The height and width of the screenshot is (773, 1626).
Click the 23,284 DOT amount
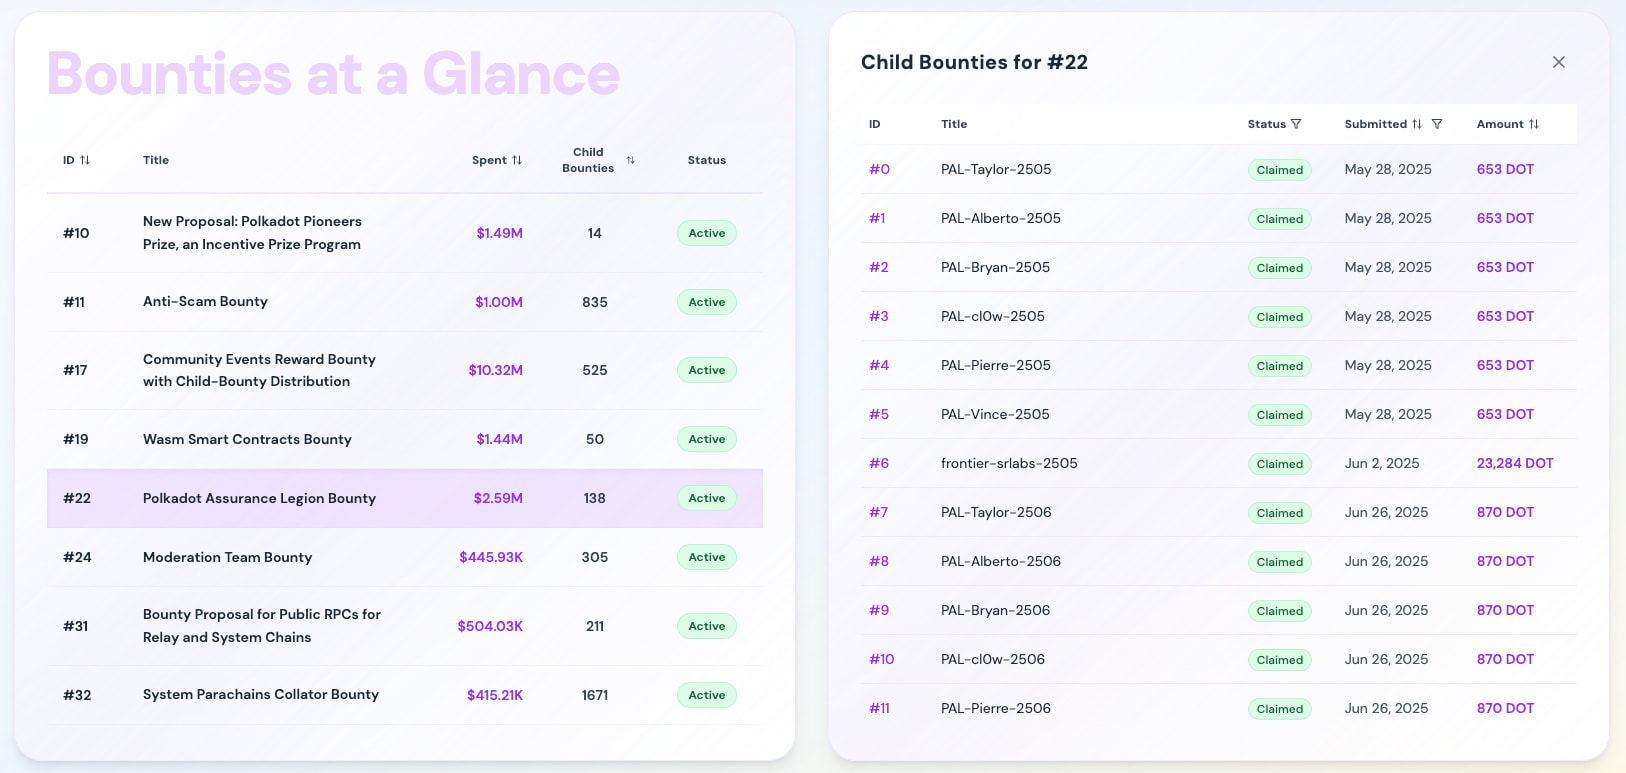click(x=1514, y=463)
